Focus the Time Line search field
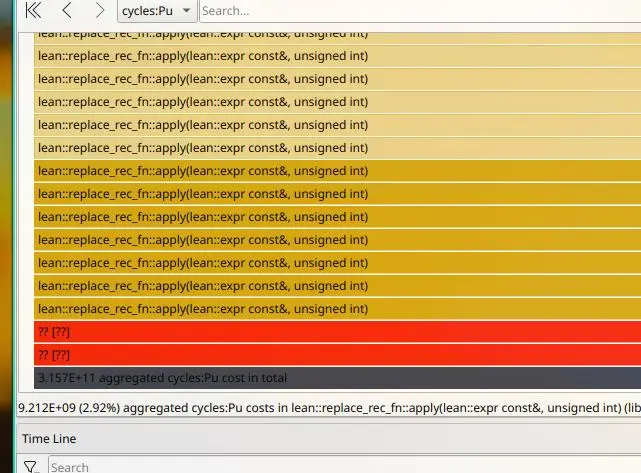The height and width of the screenshot is (473, 641). [340, 466]
